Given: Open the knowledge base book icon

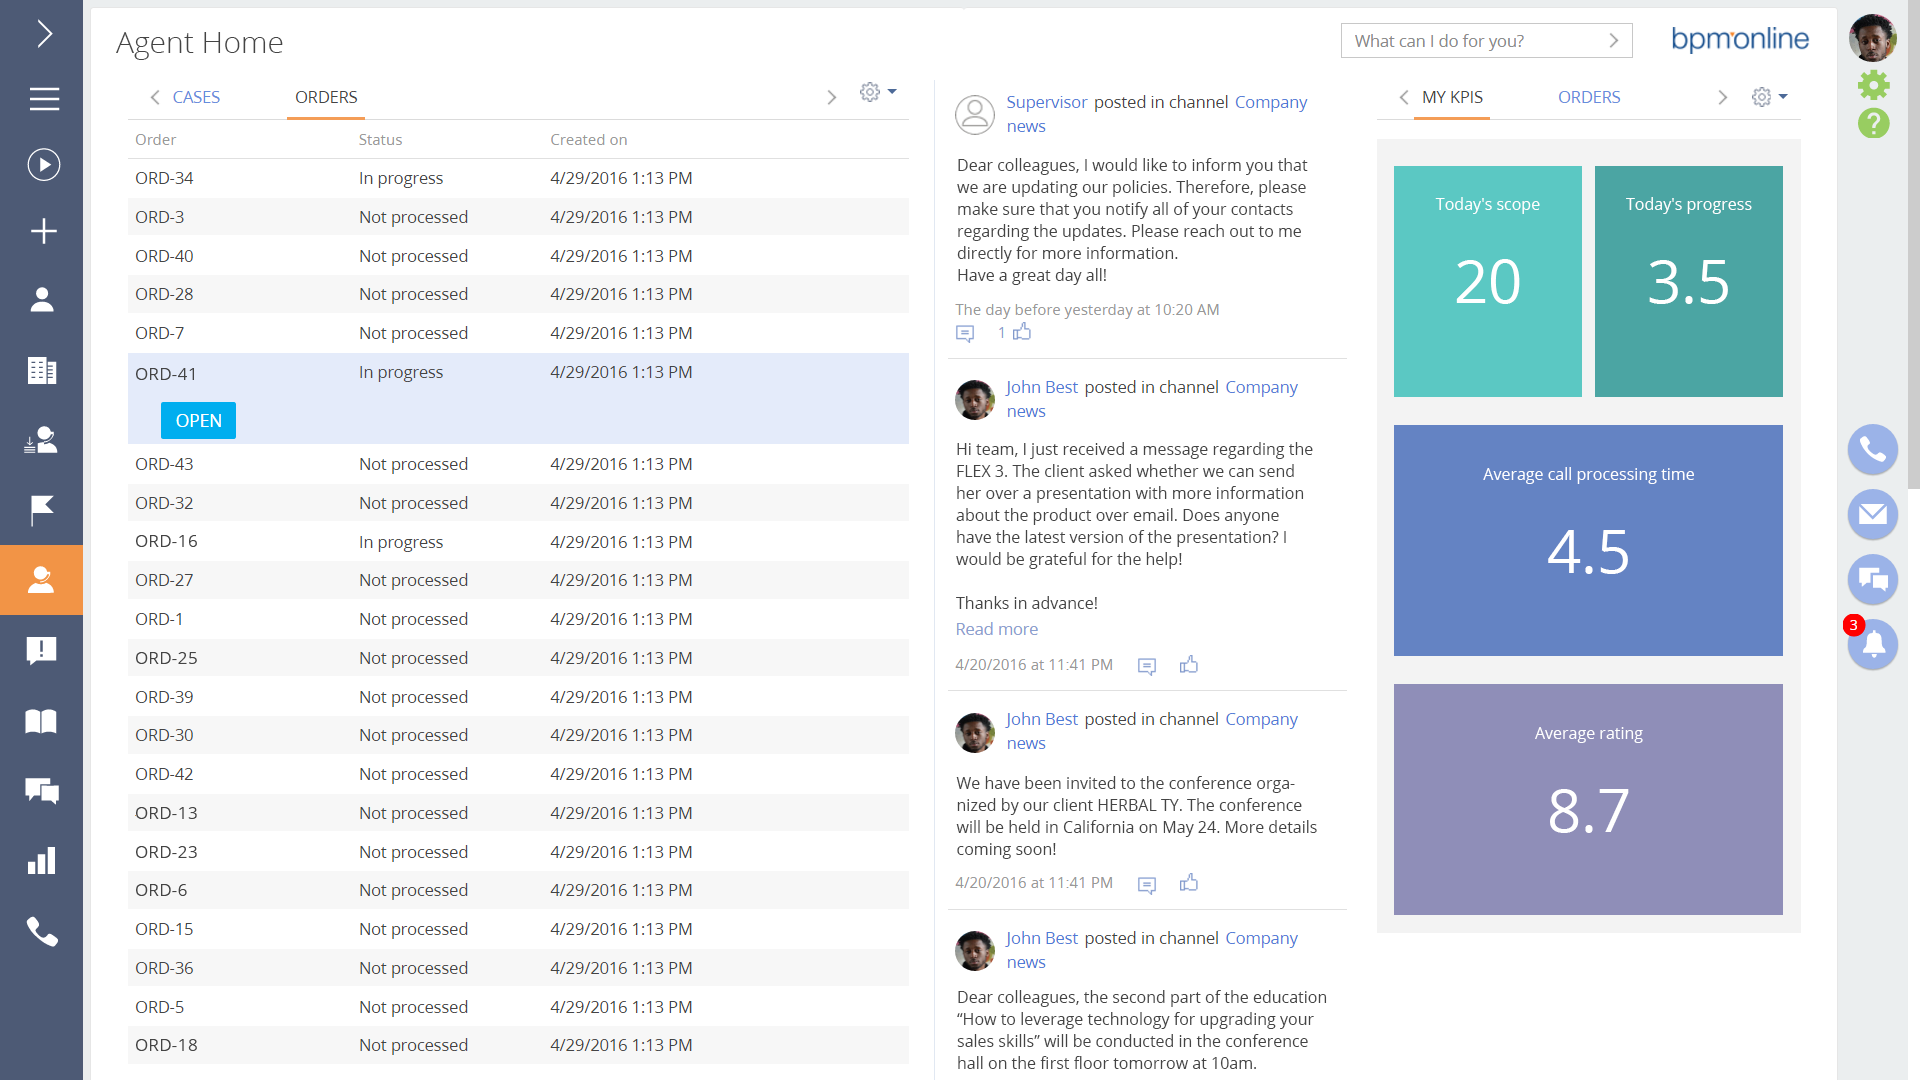Looking at the screenshot, I should [41, 721].
